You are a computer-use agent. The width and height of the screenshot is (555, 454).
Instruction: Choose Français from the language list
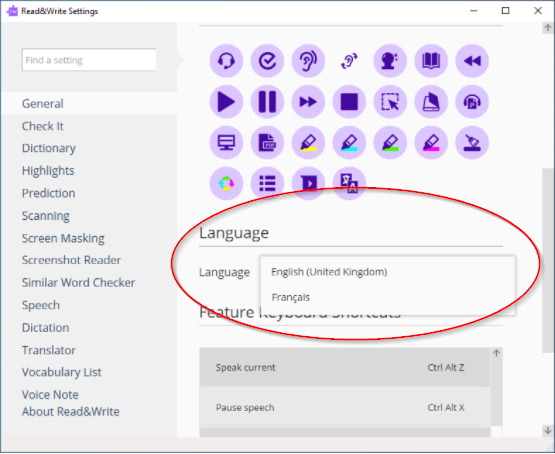387,297
